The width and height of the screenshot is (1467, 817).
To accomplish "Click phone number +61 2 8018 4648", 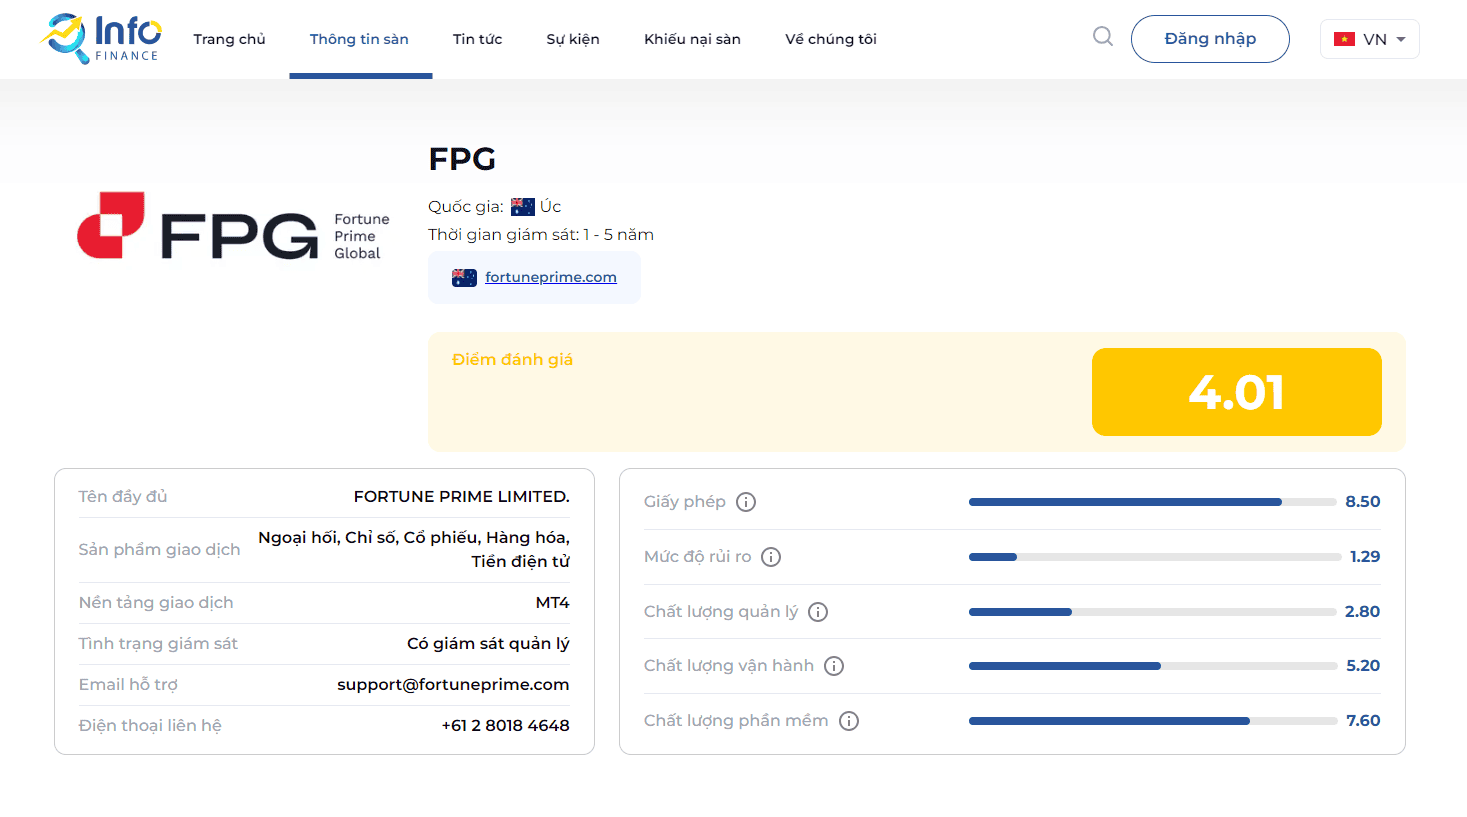I will coord(505,726).
